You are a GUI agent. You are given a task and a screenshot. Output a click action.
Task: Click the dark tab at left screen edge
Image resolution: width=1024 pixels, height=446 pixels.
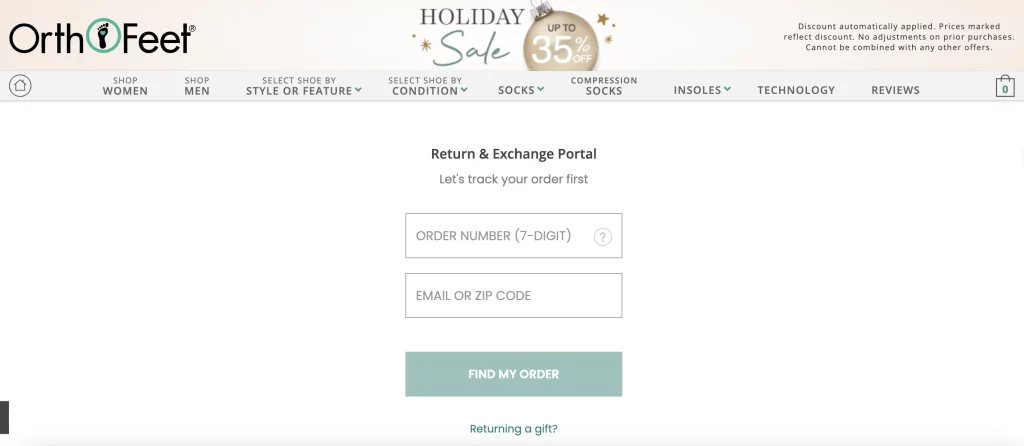pyautogui.click(x=4, y=416)
